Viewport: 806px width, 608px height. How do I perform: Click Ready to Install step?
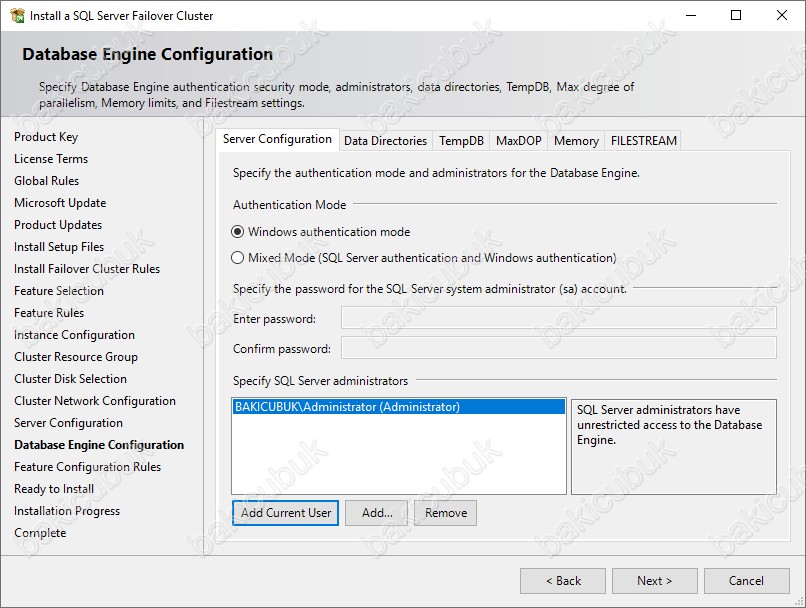point(54,489)
